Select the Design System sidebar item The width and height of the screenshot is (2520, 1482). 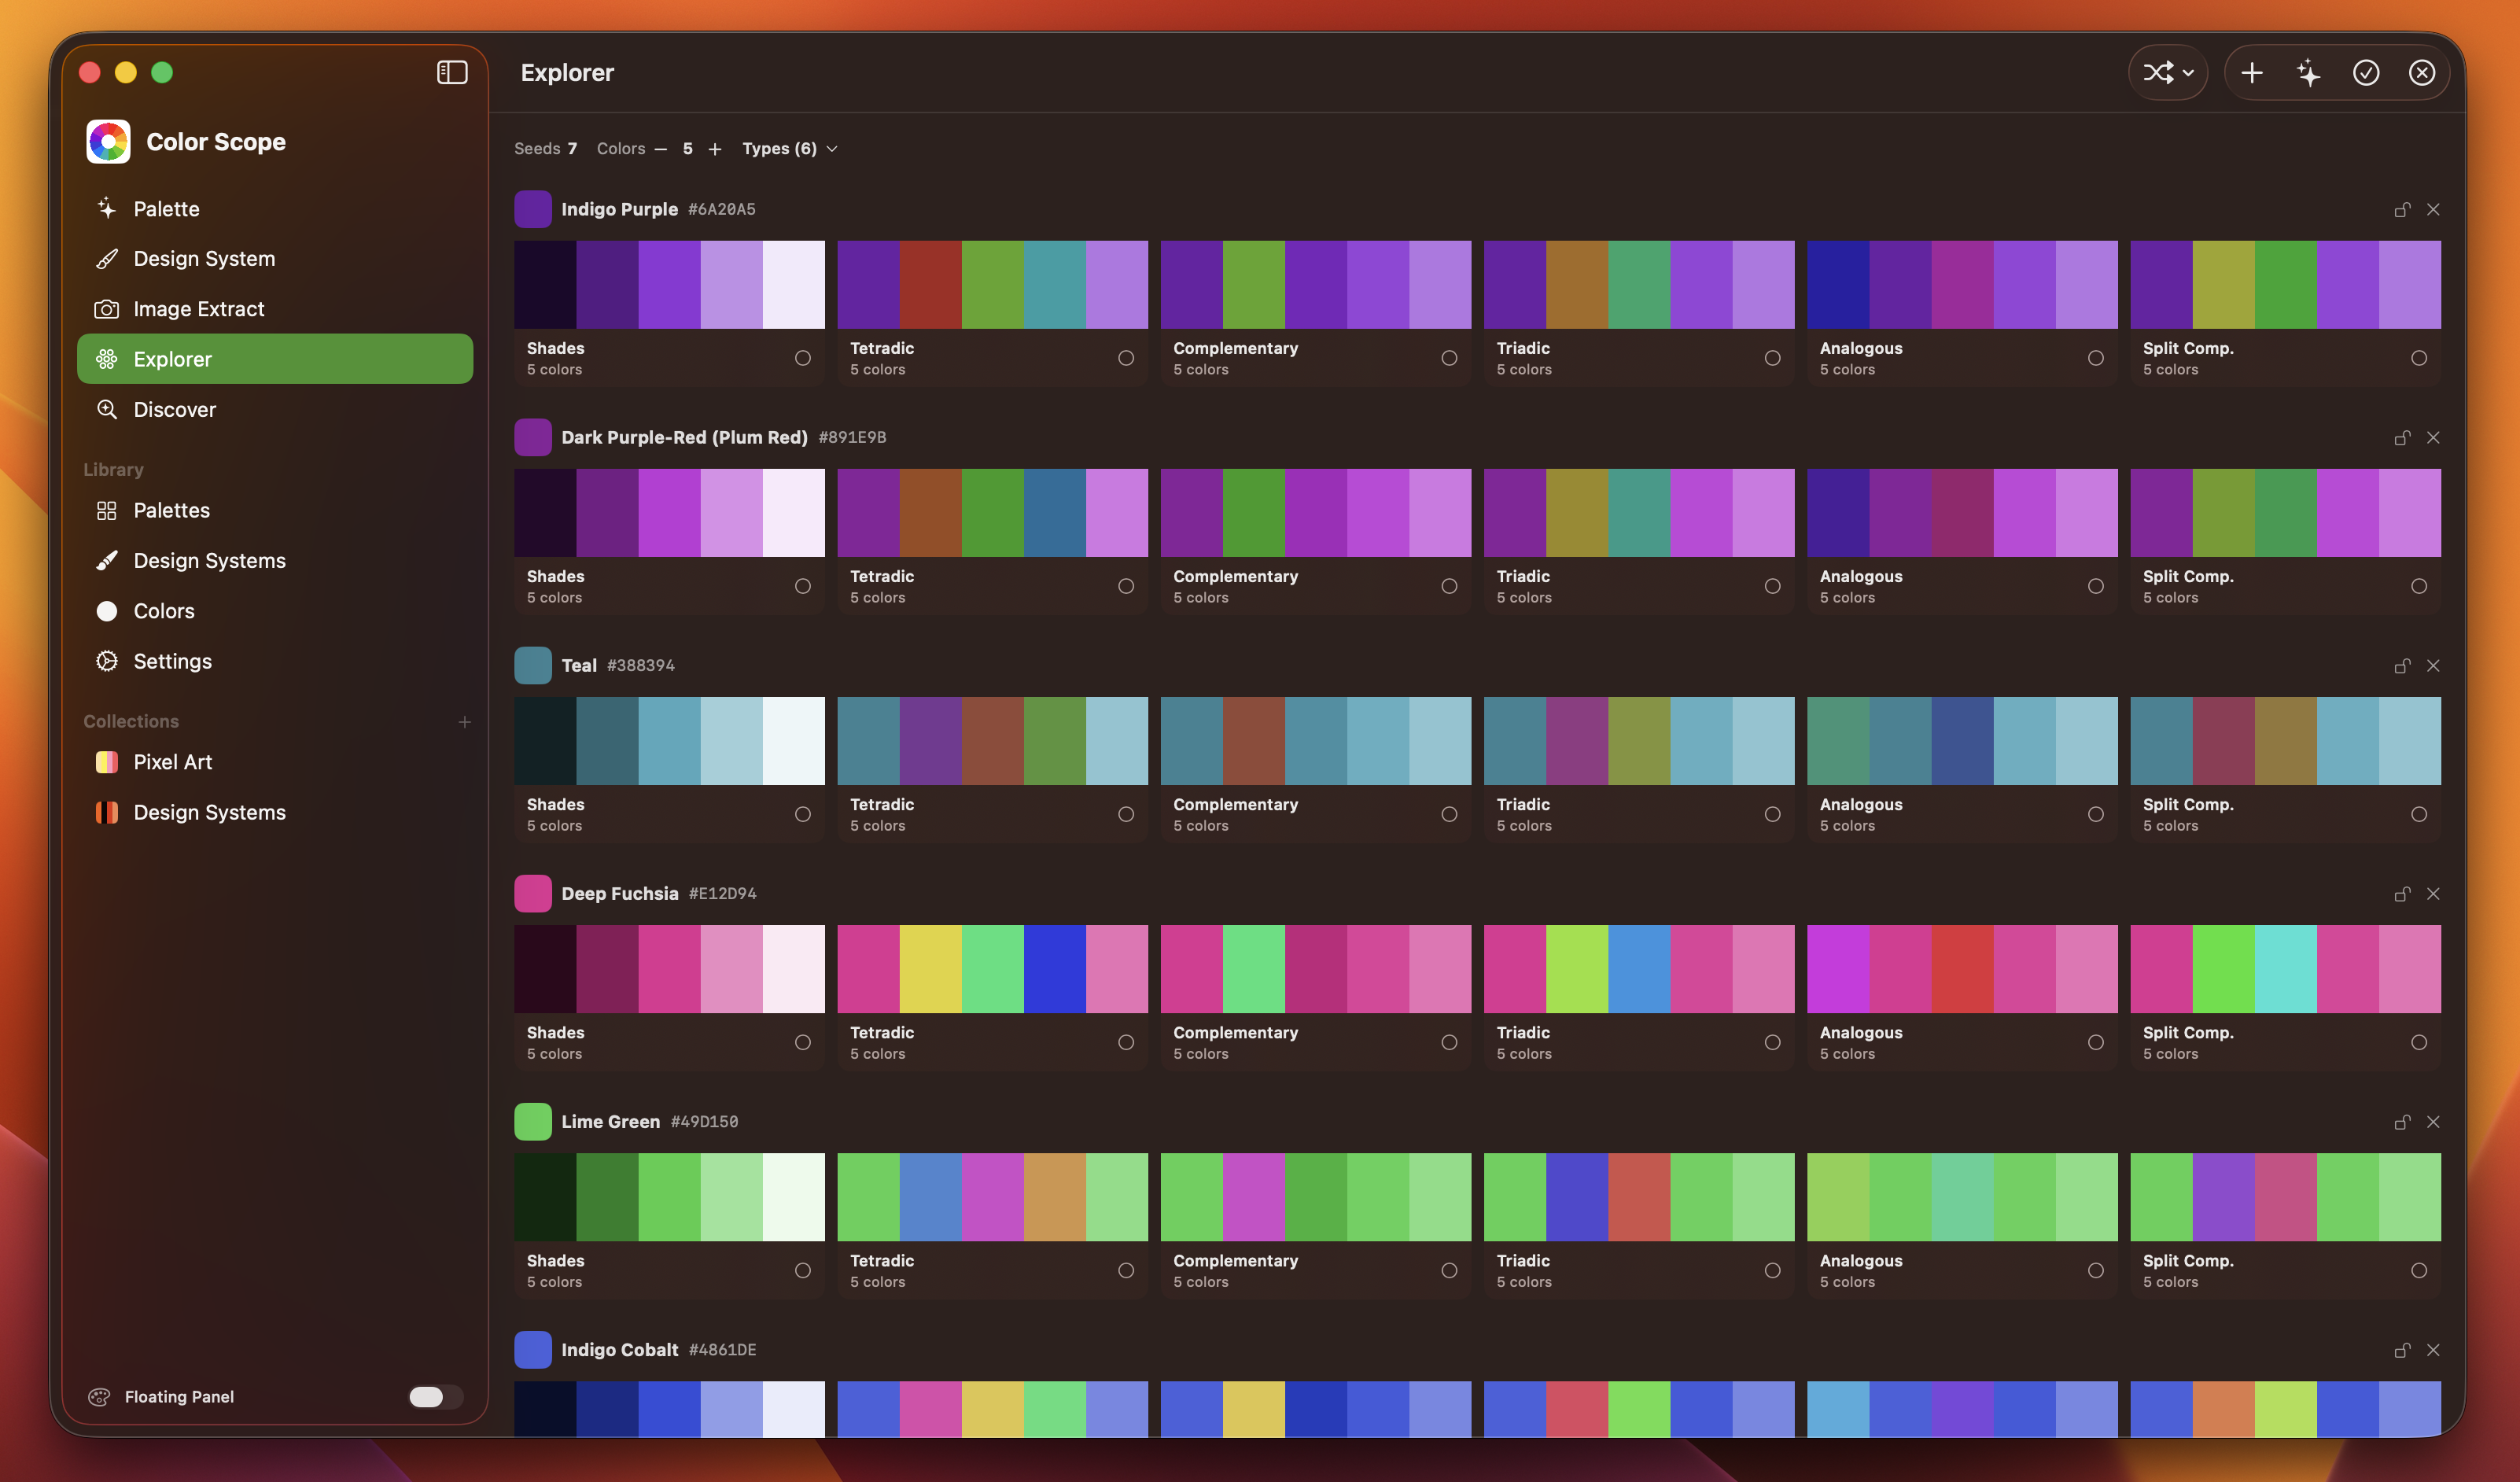click(204, 258)
